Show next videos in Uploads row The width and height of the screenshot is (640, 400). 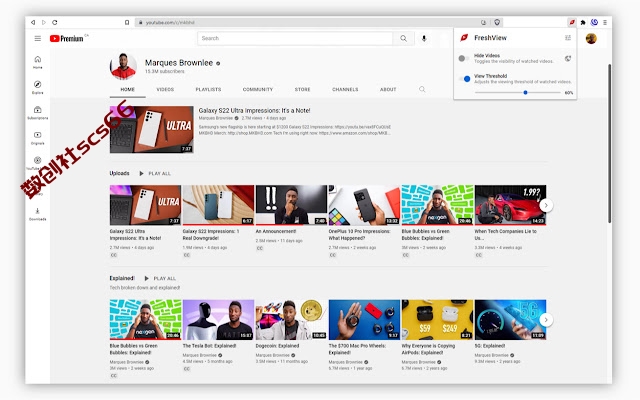point(546,205)
